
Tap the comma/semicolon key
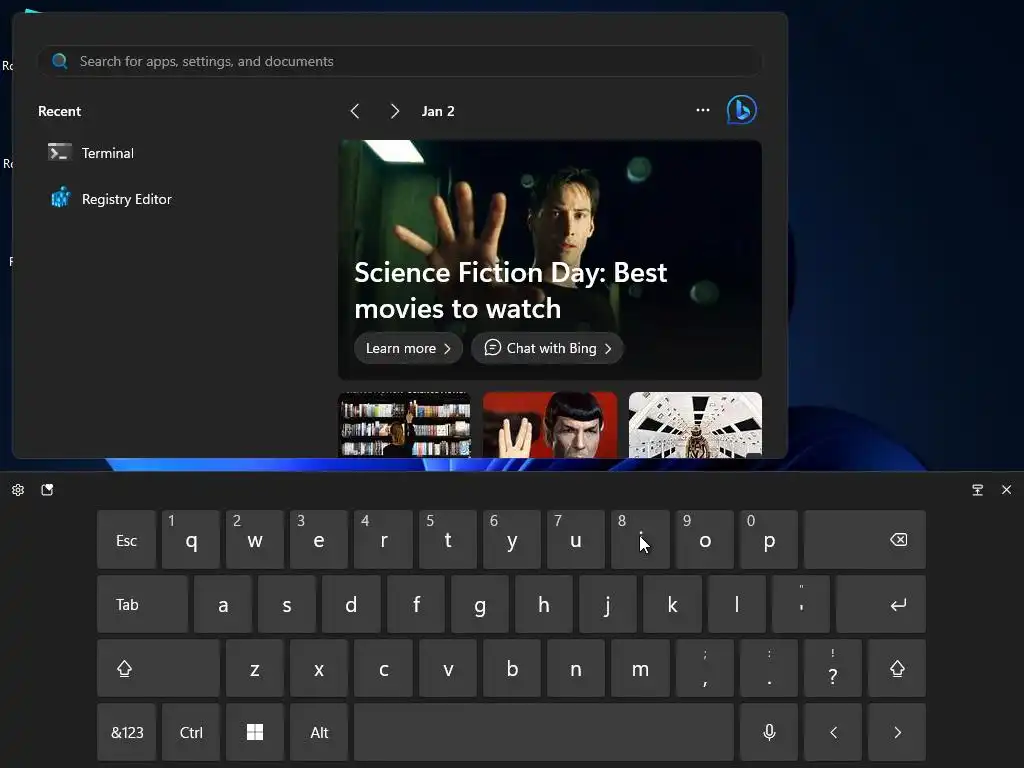[x=705, y=668]
